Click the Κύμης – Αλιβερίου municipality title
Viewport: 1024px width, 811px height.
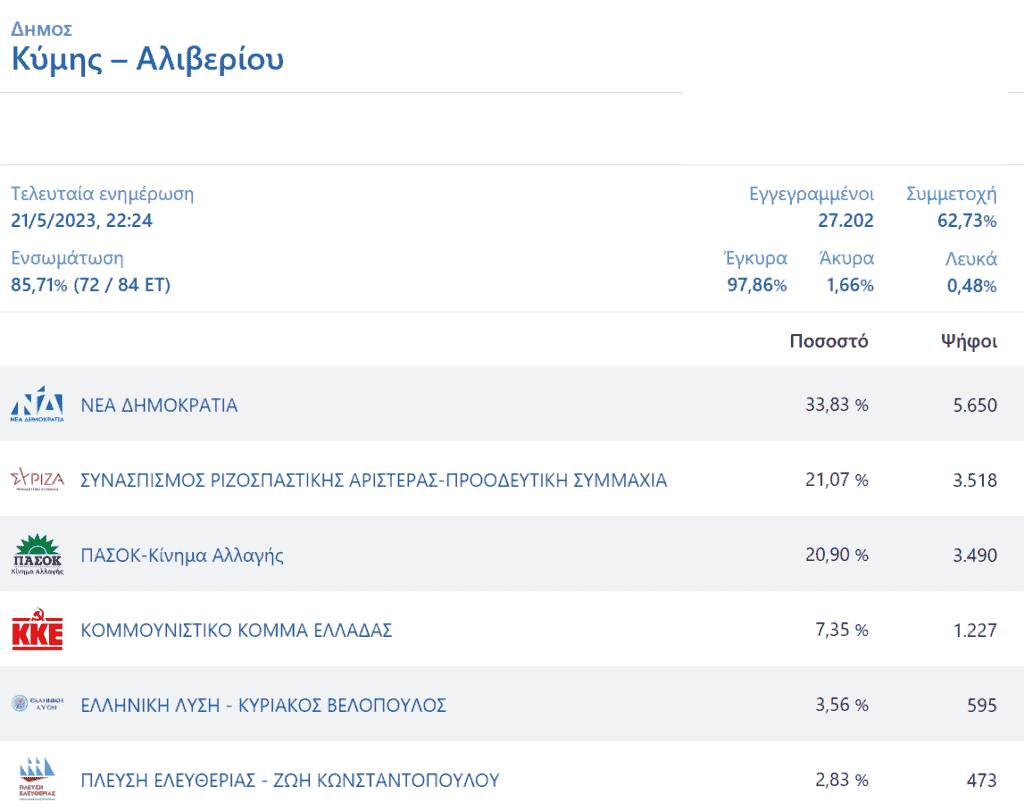pos(147,59)
